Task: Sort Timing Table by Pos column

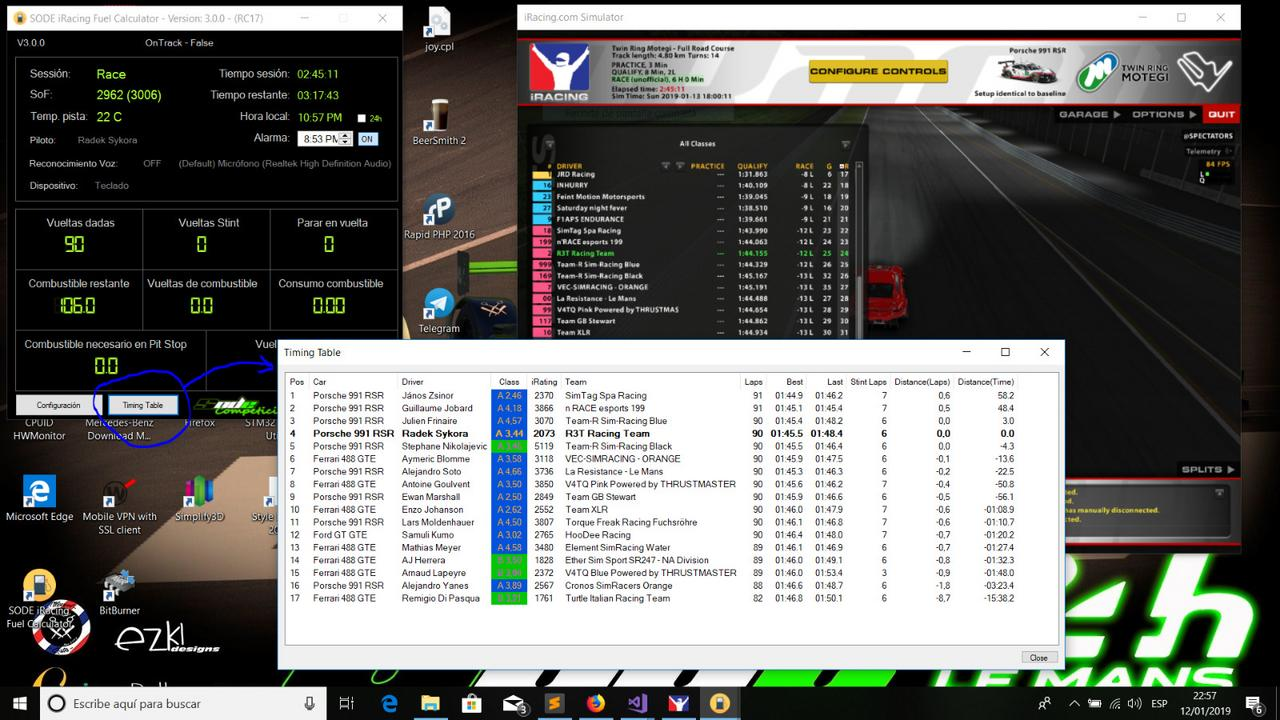Action: click(x=297, y=382)
